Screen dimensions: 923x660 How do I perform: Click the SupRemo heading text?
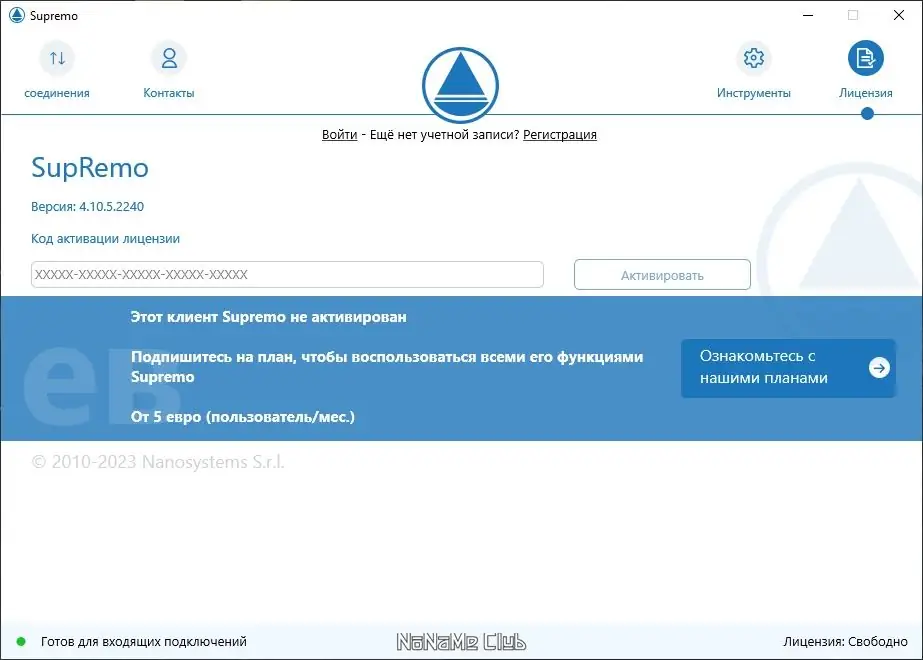89,168
